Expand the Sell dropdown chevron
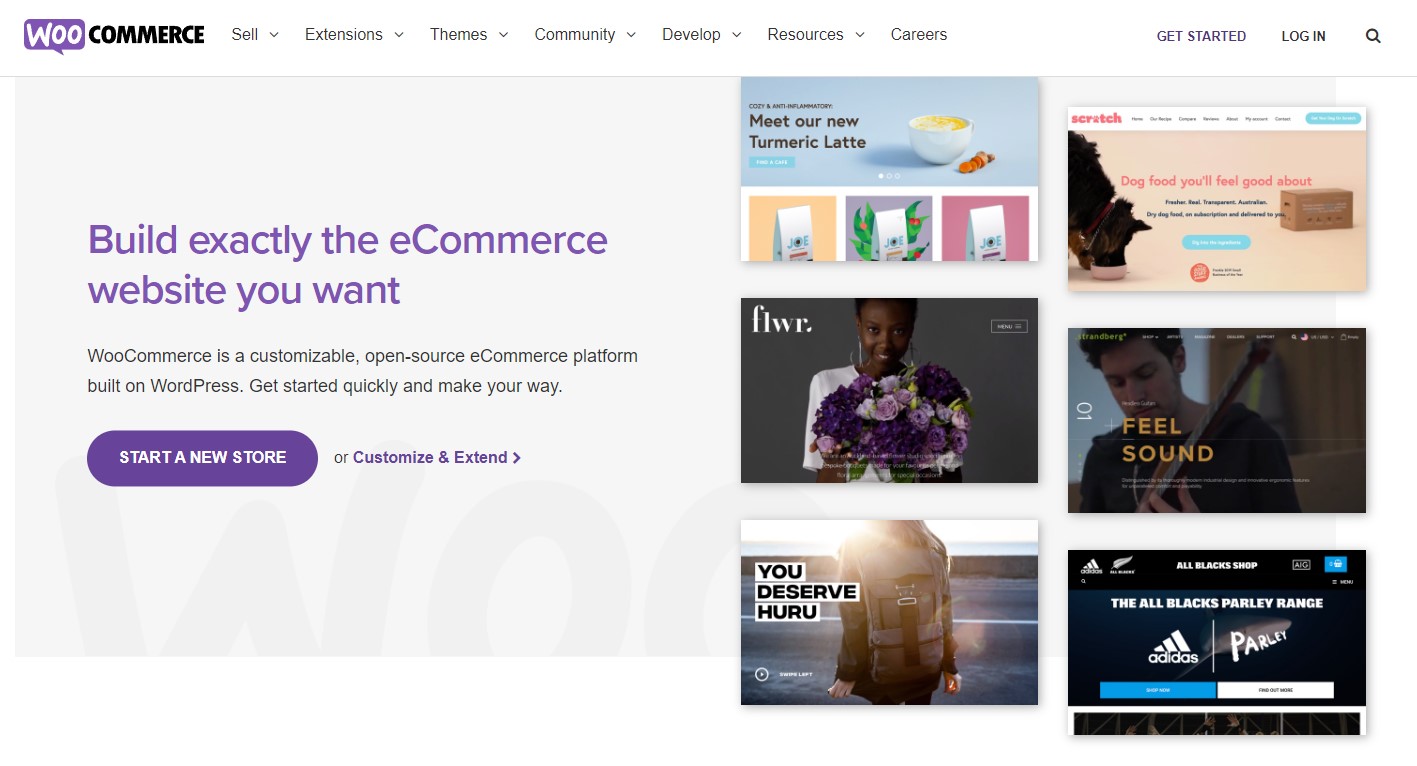 274,35
